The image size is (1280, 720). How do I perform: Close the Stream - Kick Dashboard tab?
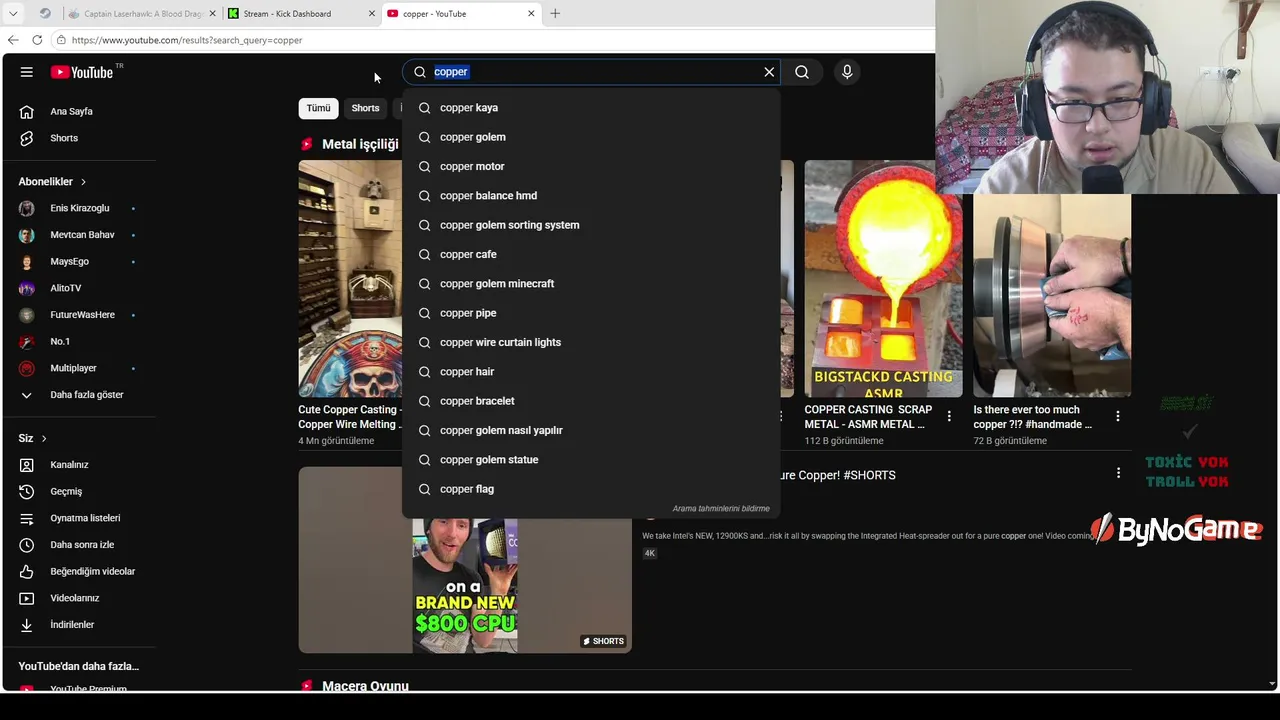(x=372, y=14)
